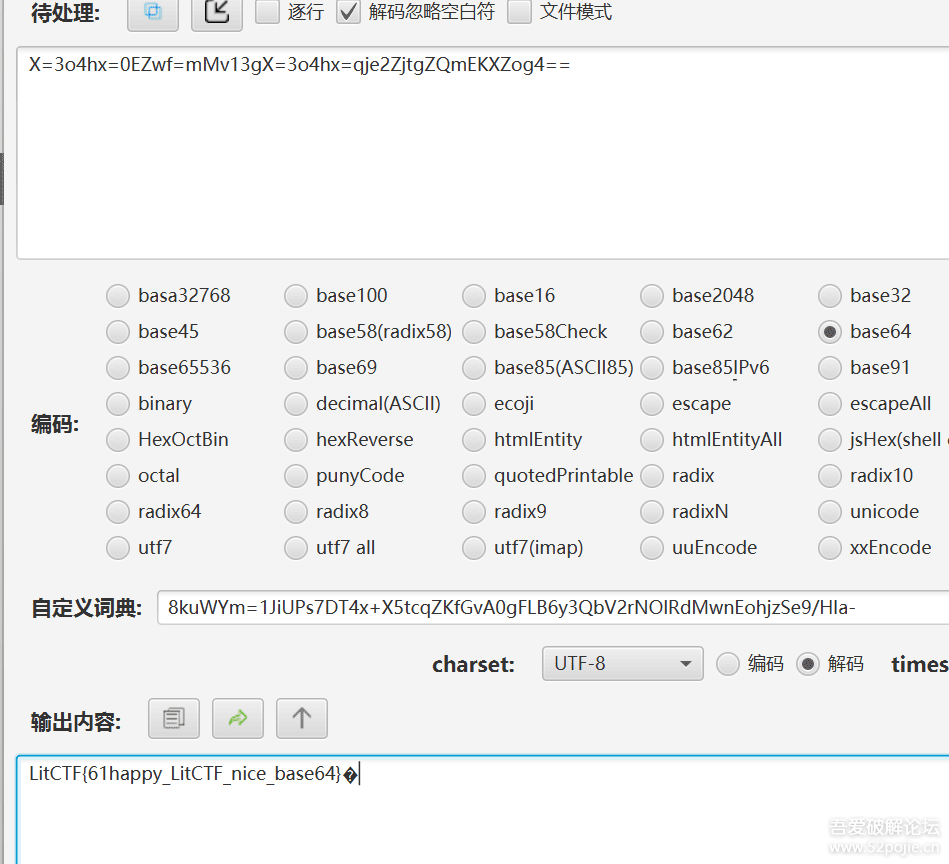Copy output using the document icon near 输出内容
Screen dimensions: 949x864
click(x=174, y=718)
